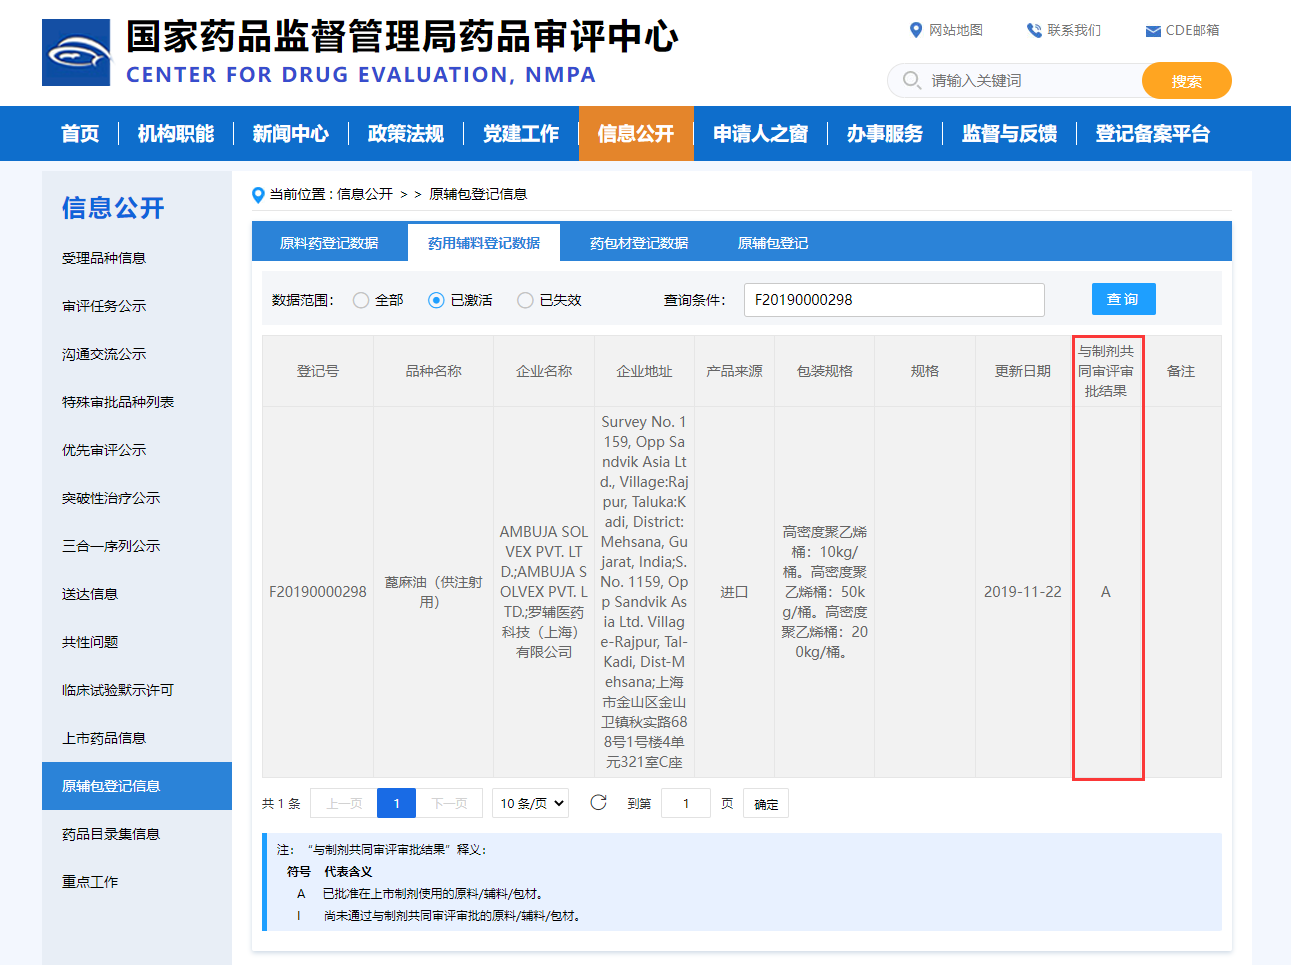
Task: Click the magnifier icon in the keyword search box
Action: coord(910,81)
